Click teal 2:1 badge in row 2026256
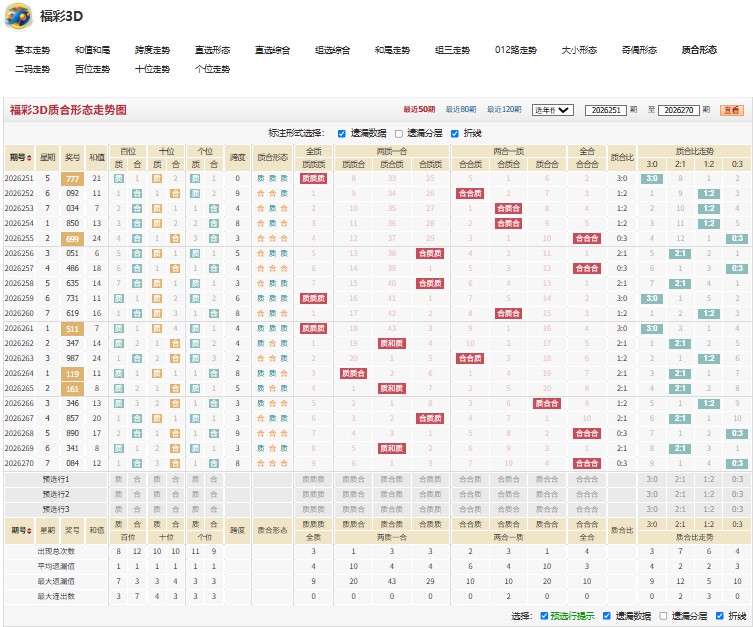This screenshot has height=627, width=753. click(680, 253)
